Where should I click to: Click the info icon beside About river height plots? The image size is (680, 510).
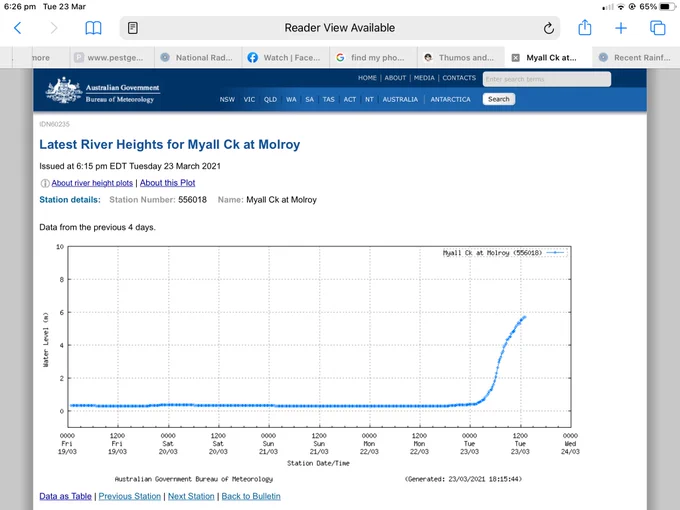pyautogui.click(x=45, y=183)
